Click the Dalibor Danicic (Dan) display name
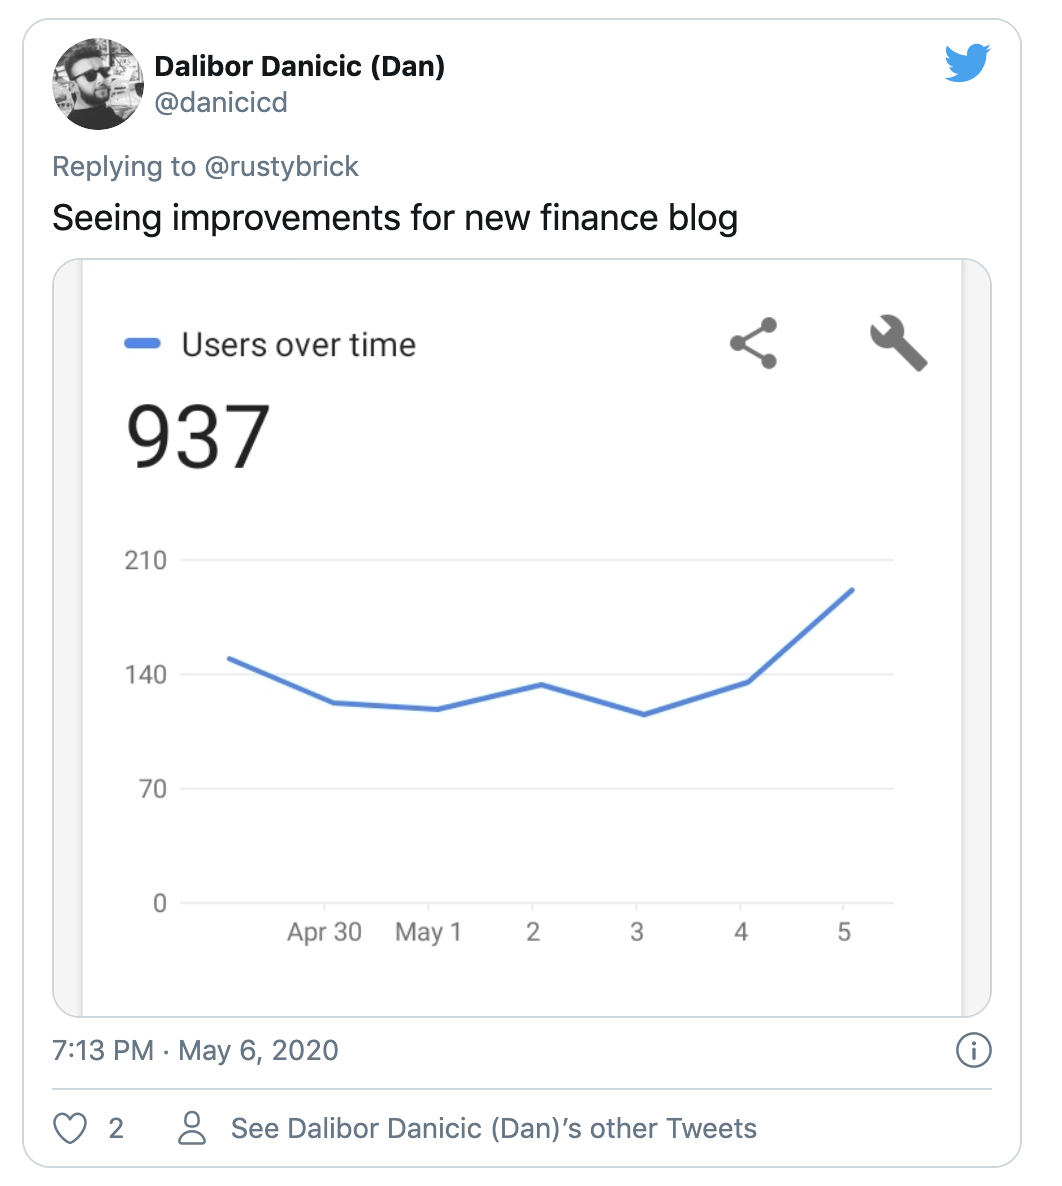 tap(299, 67)
